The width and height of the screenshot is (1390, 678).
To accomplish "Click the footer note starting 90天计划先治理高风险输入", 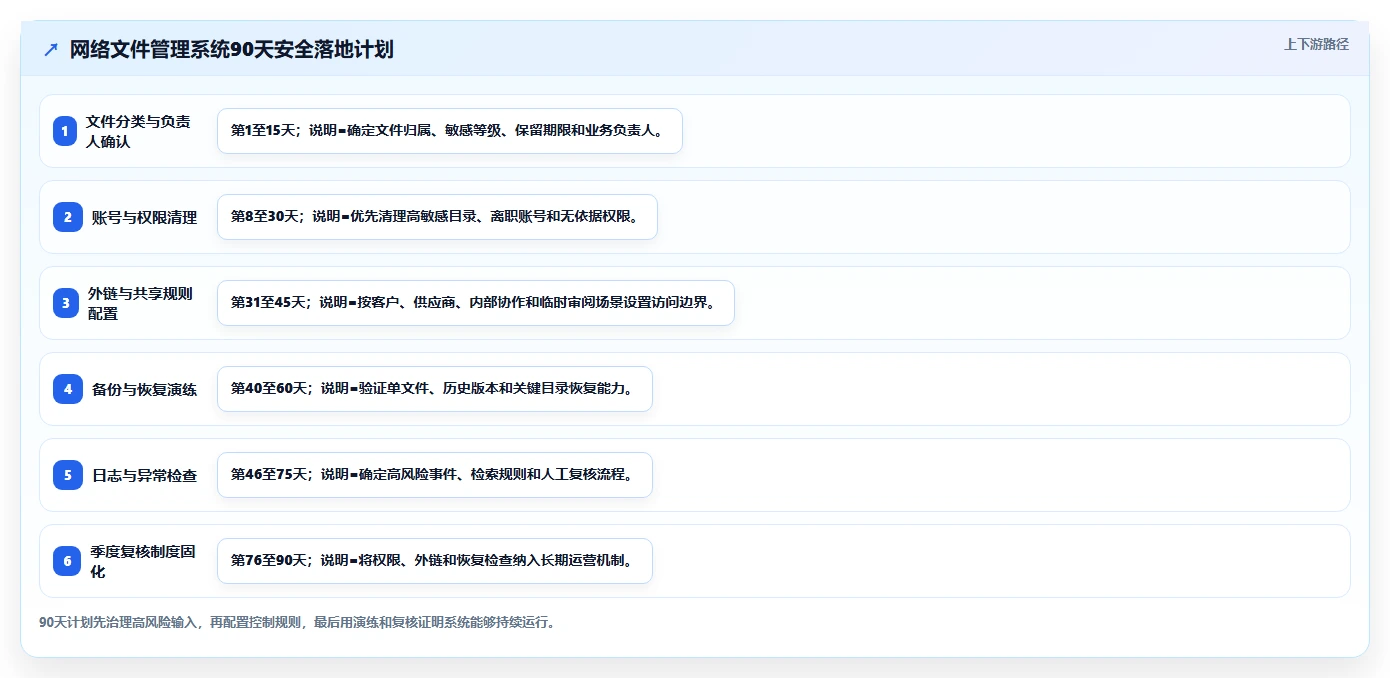I will (x=296, y=622).
